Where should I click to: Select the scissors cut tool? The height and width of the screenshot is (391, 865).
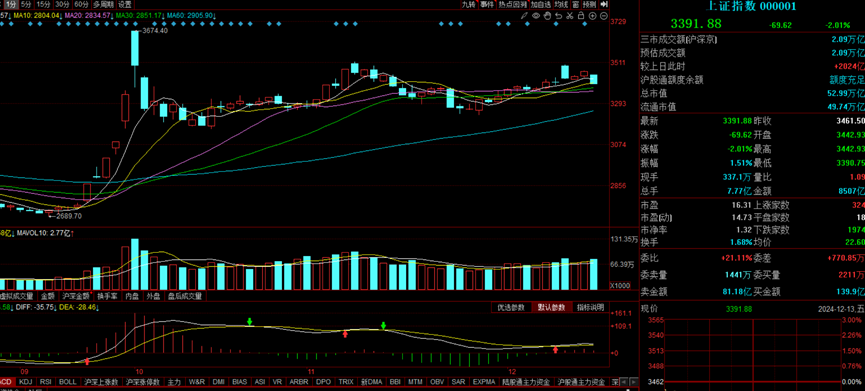(x=569, y=15)
